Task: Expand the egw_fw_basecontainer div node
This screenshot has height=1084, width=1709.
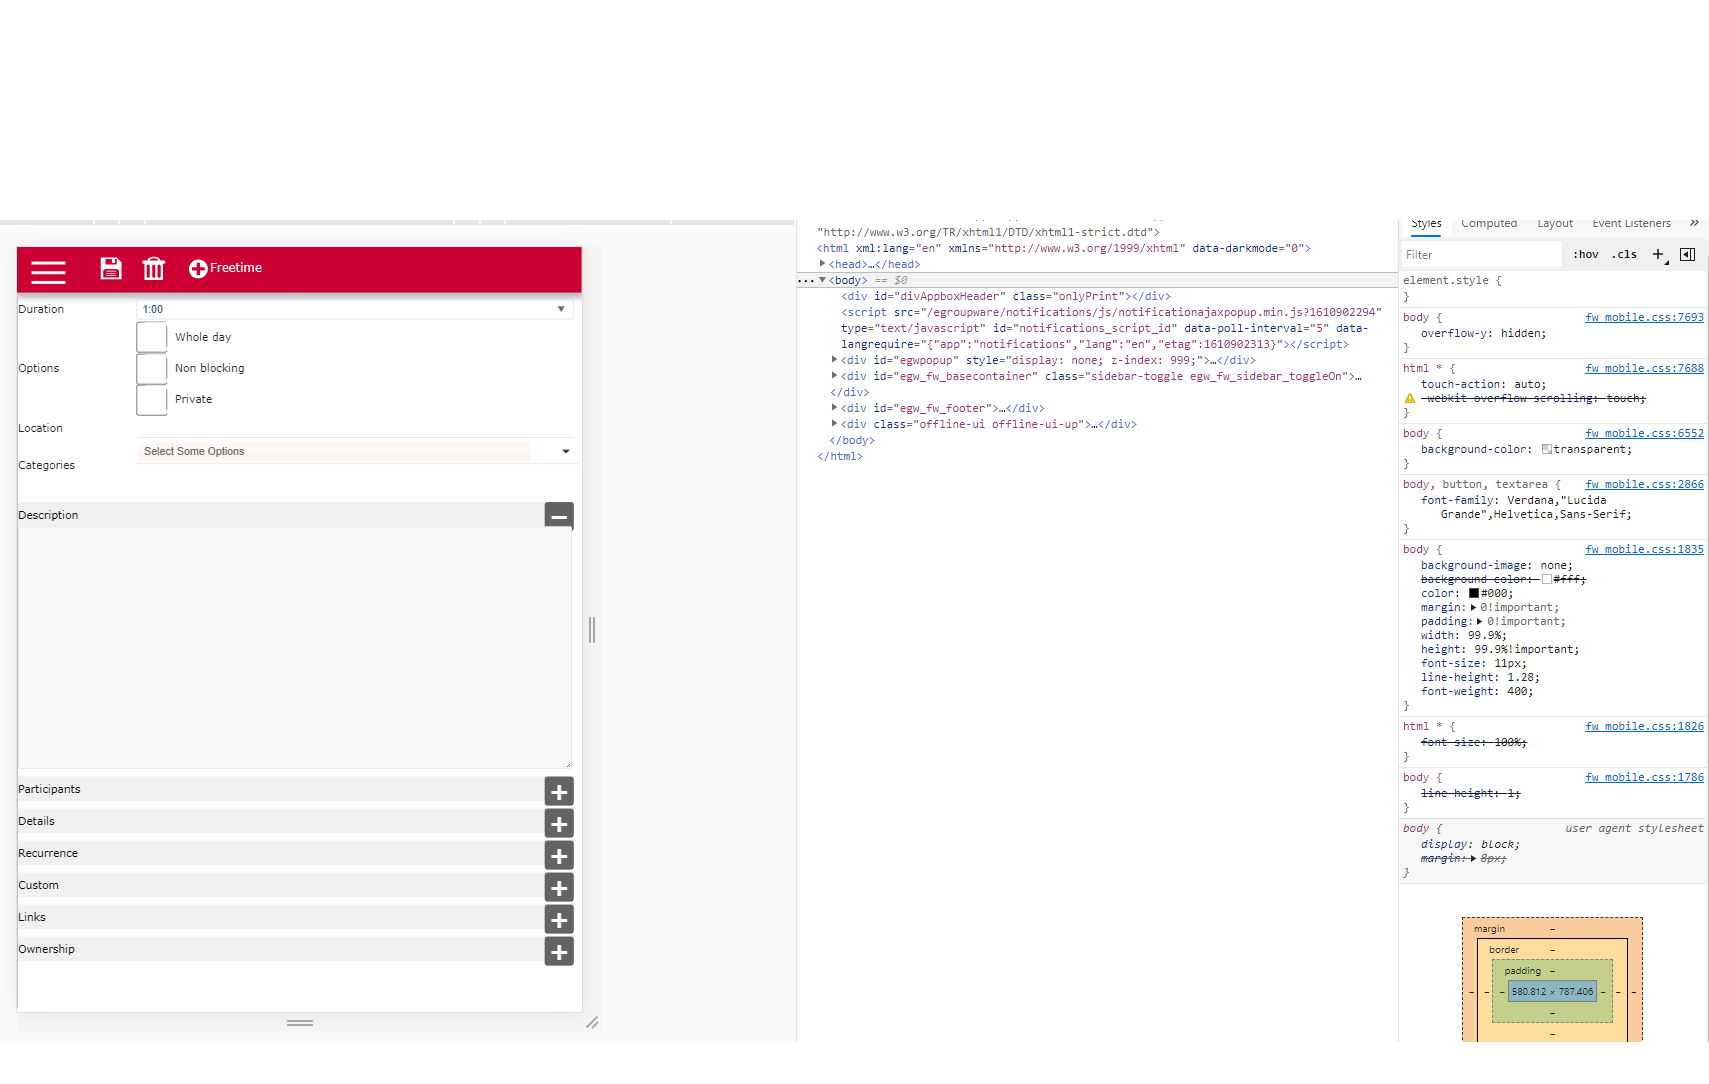Action: (834, 376)
